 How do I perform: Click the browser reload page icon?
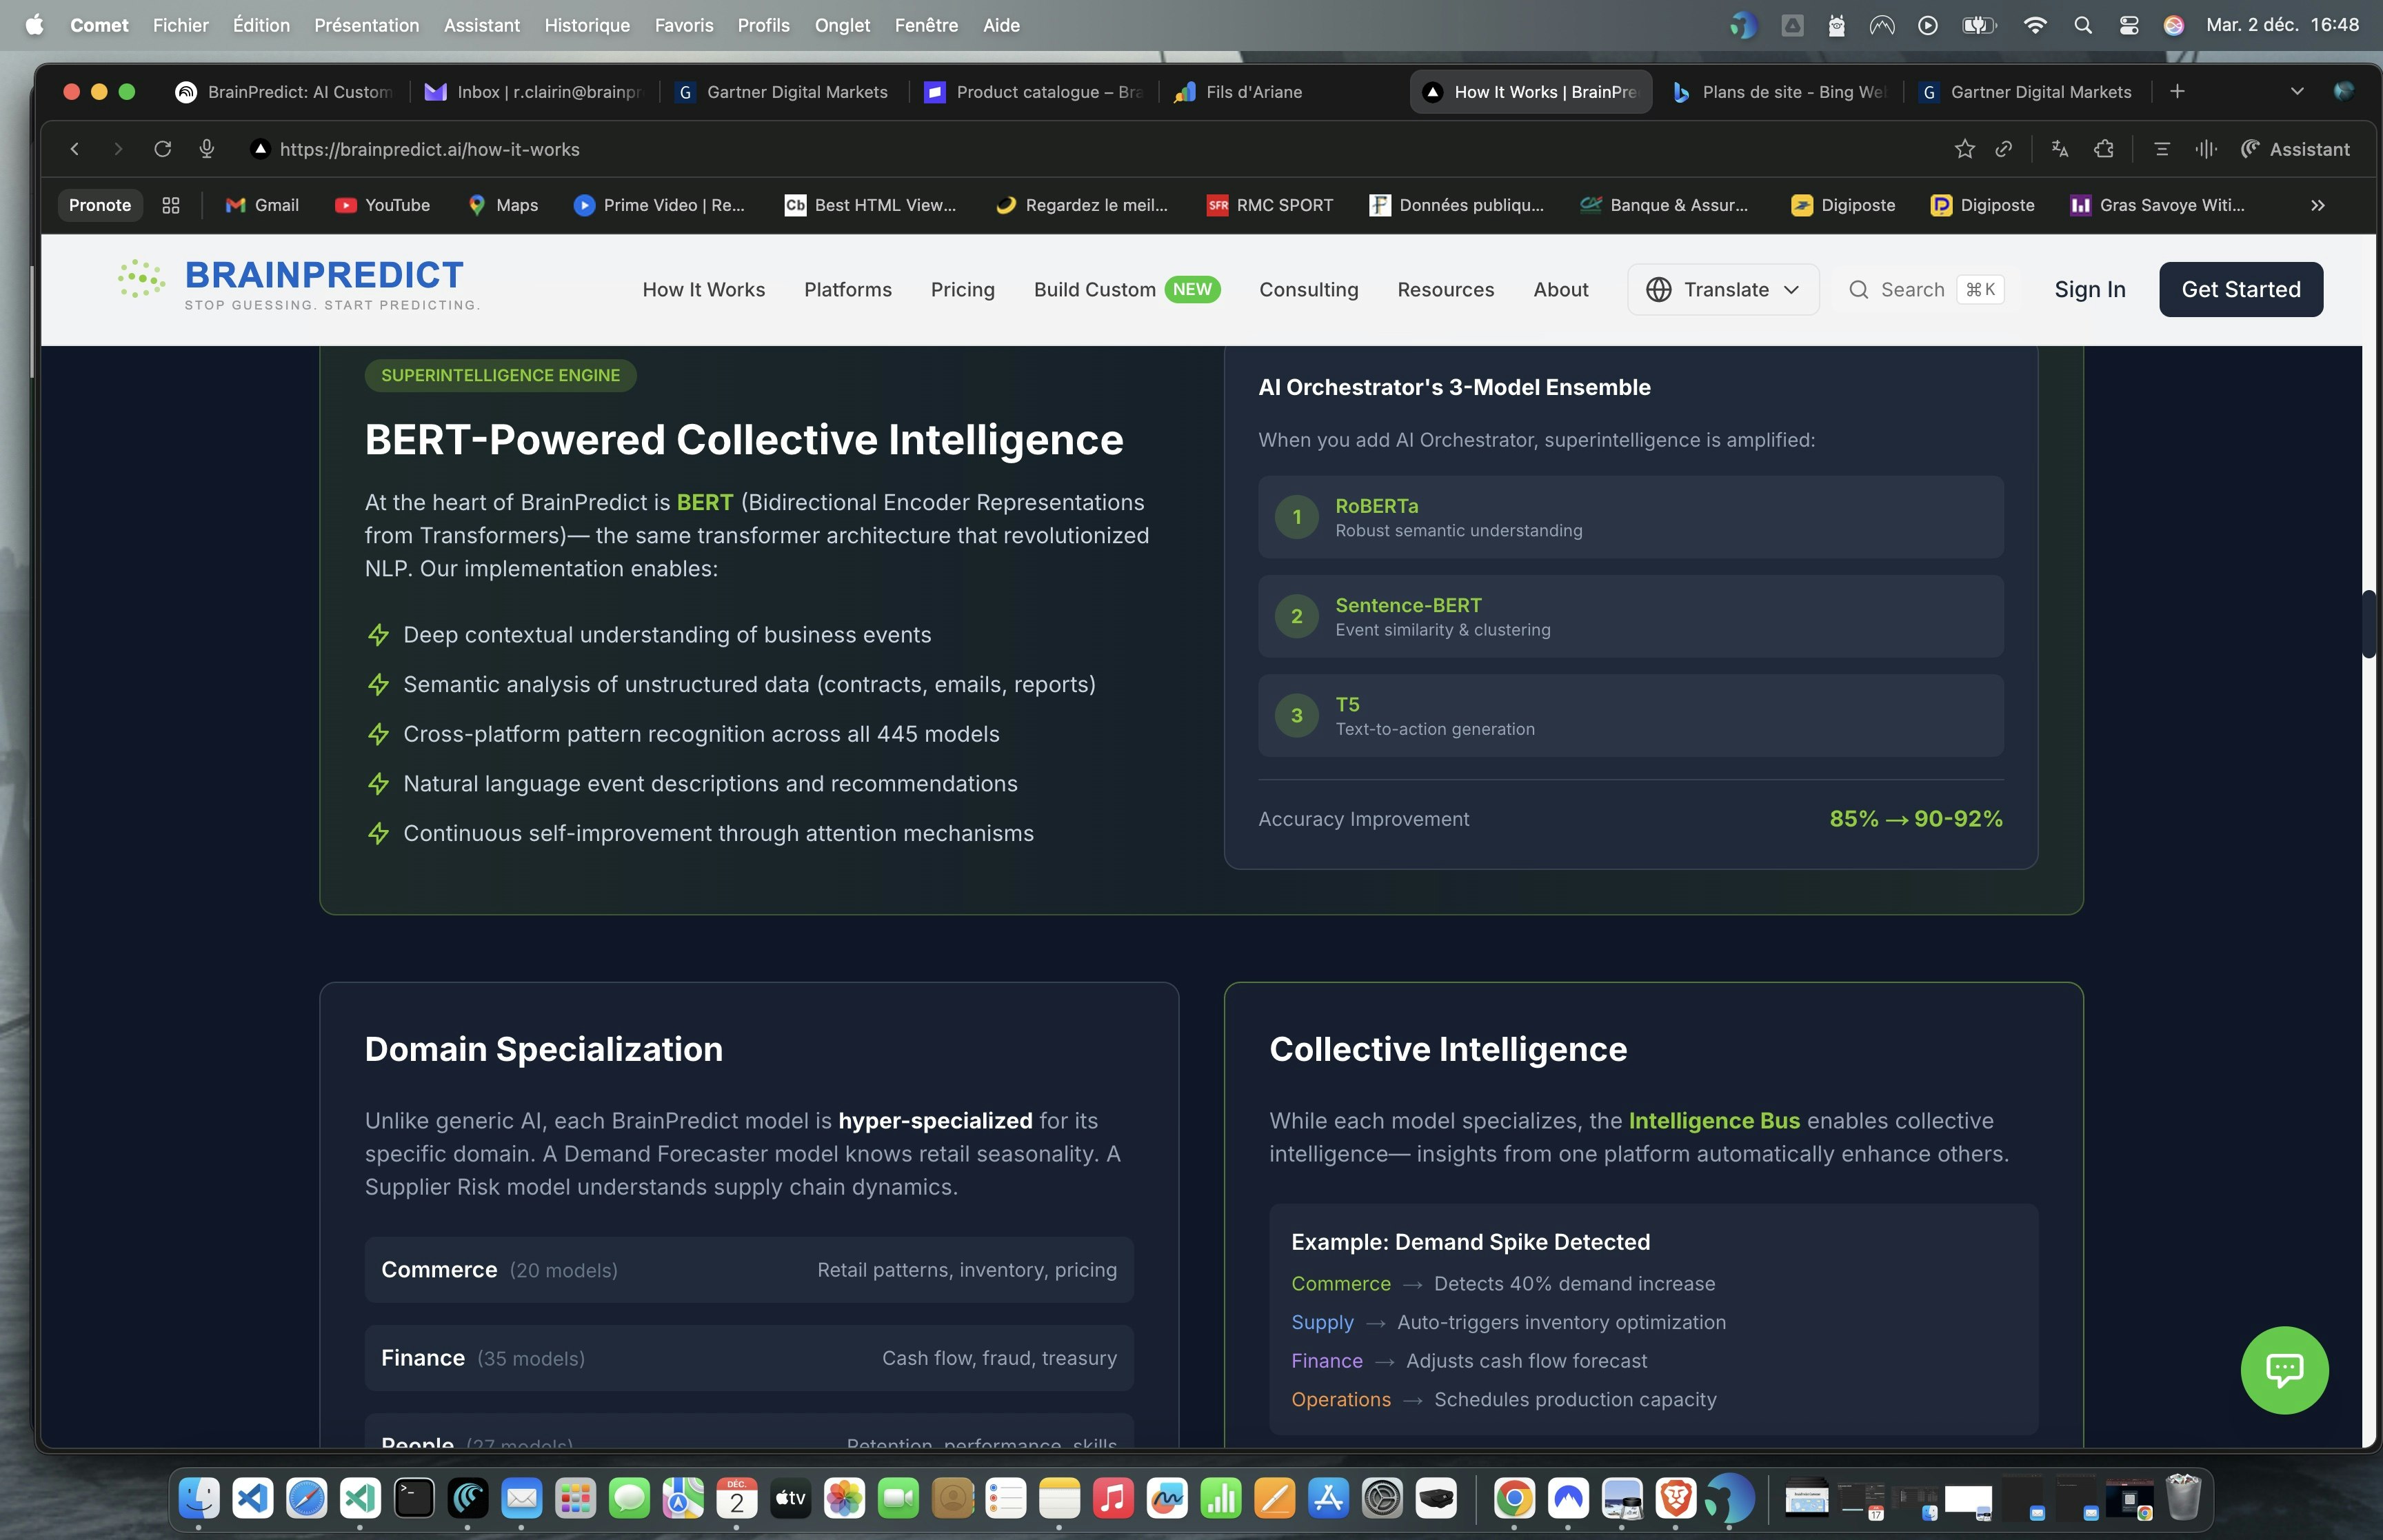[162, 149]
